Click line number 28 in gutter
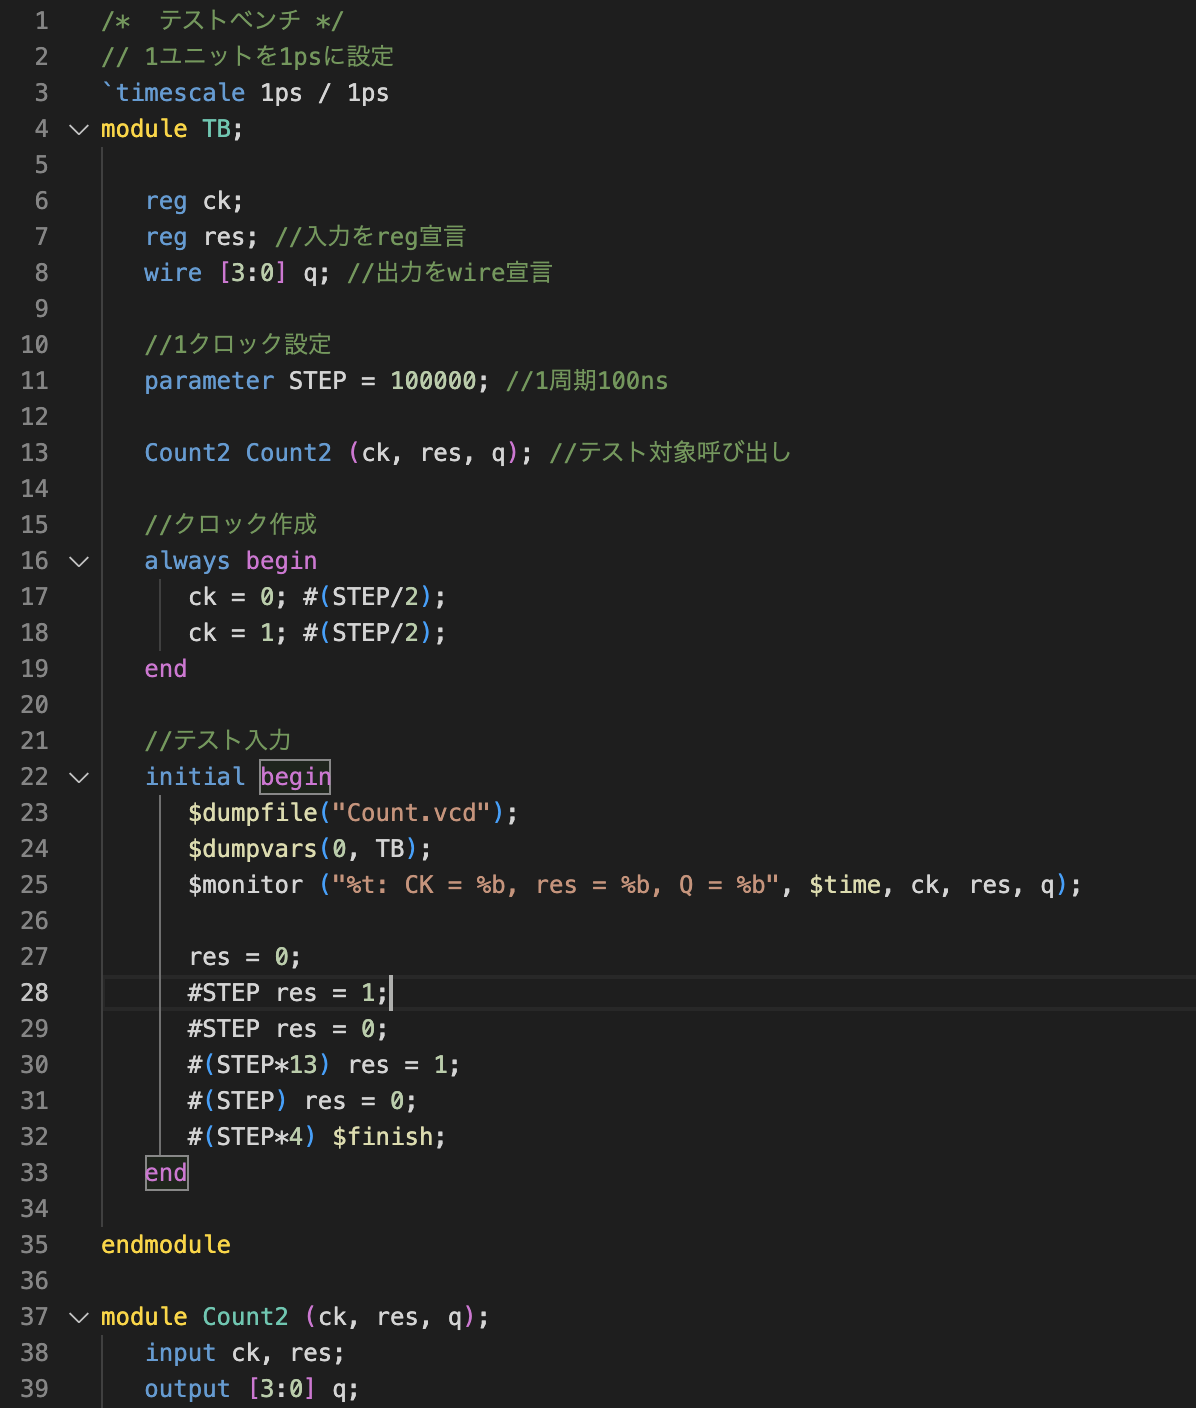The width and height of the screenshot is (1196, 1408). point(34,993)
